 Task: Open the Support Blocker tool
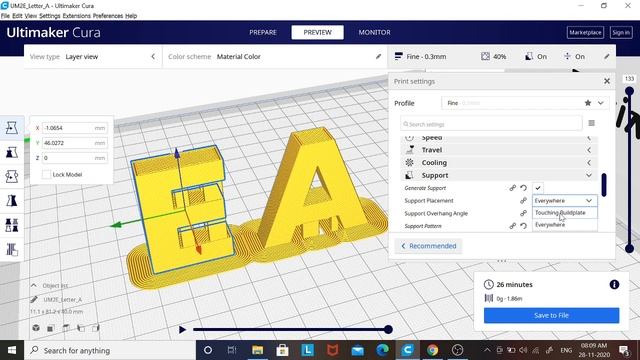point(11,249)
